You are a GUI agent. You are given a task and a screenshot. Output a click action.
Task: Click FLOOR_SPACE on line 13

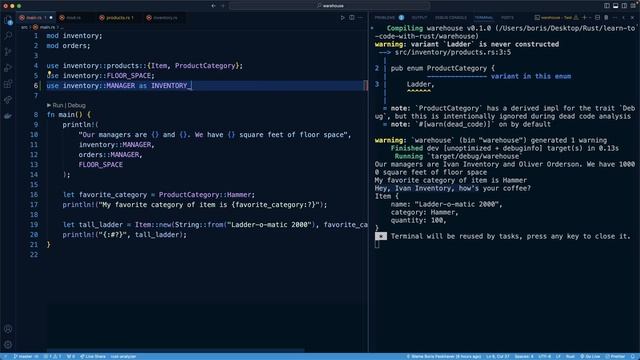point(100,164)
